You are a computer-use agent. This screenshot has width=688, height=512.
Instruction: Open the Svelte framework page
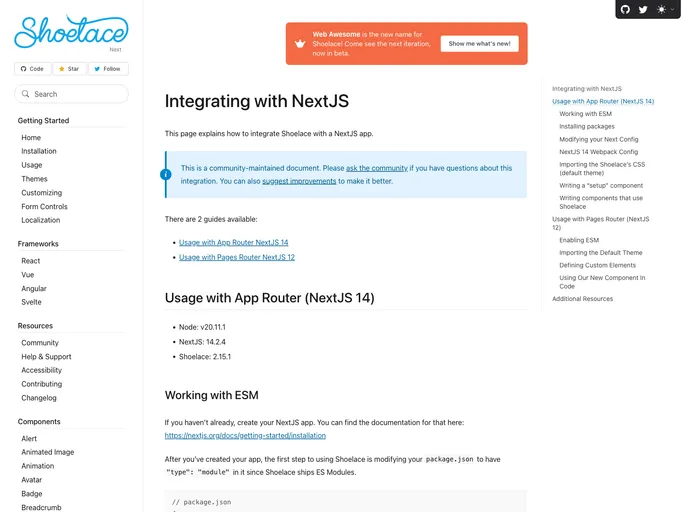(x=32, y=302)
